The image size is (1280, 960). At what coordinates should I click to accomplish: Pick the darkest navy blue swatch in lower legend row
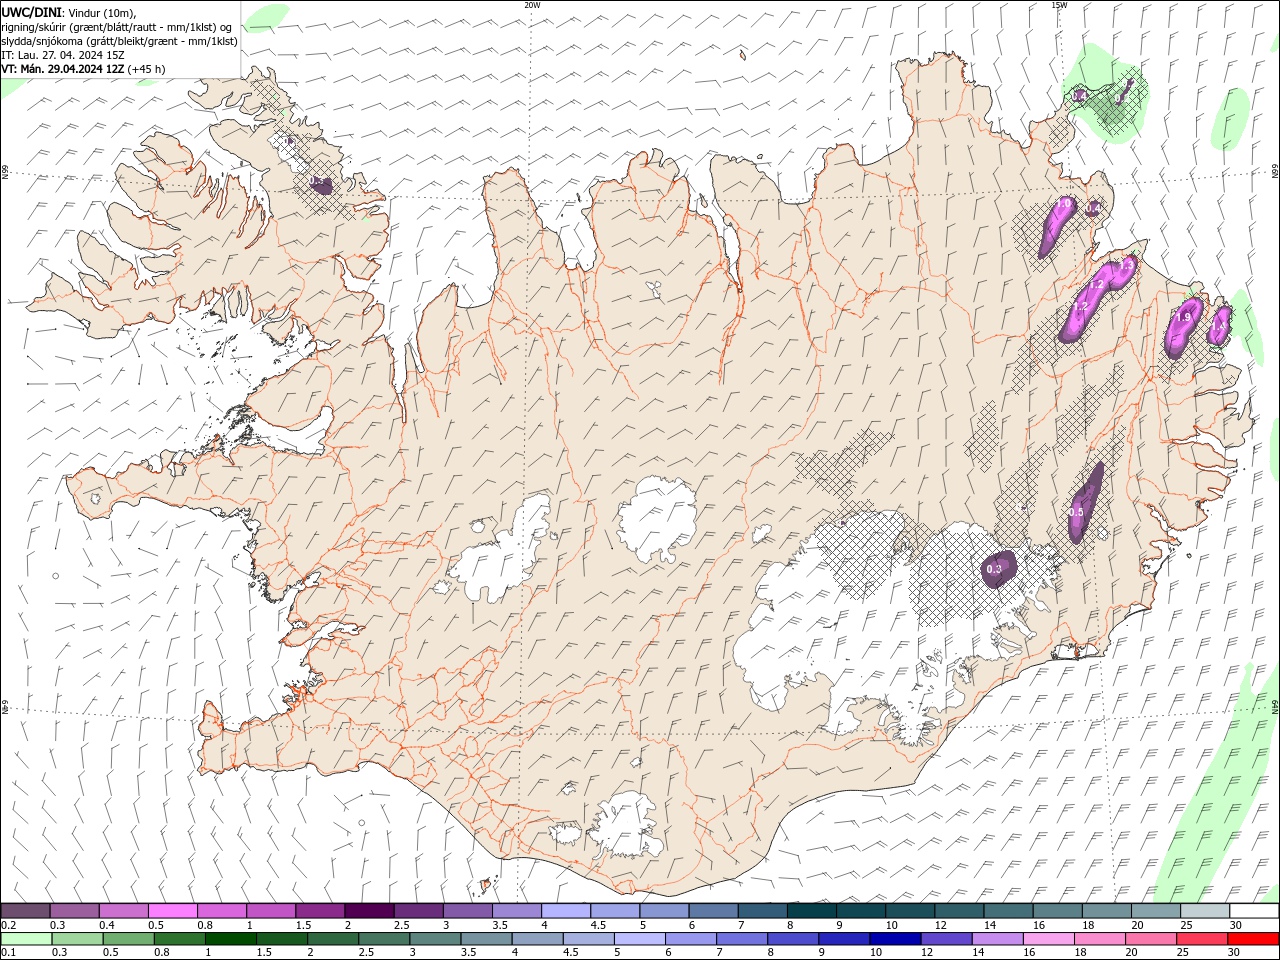(x=894, y=939)
